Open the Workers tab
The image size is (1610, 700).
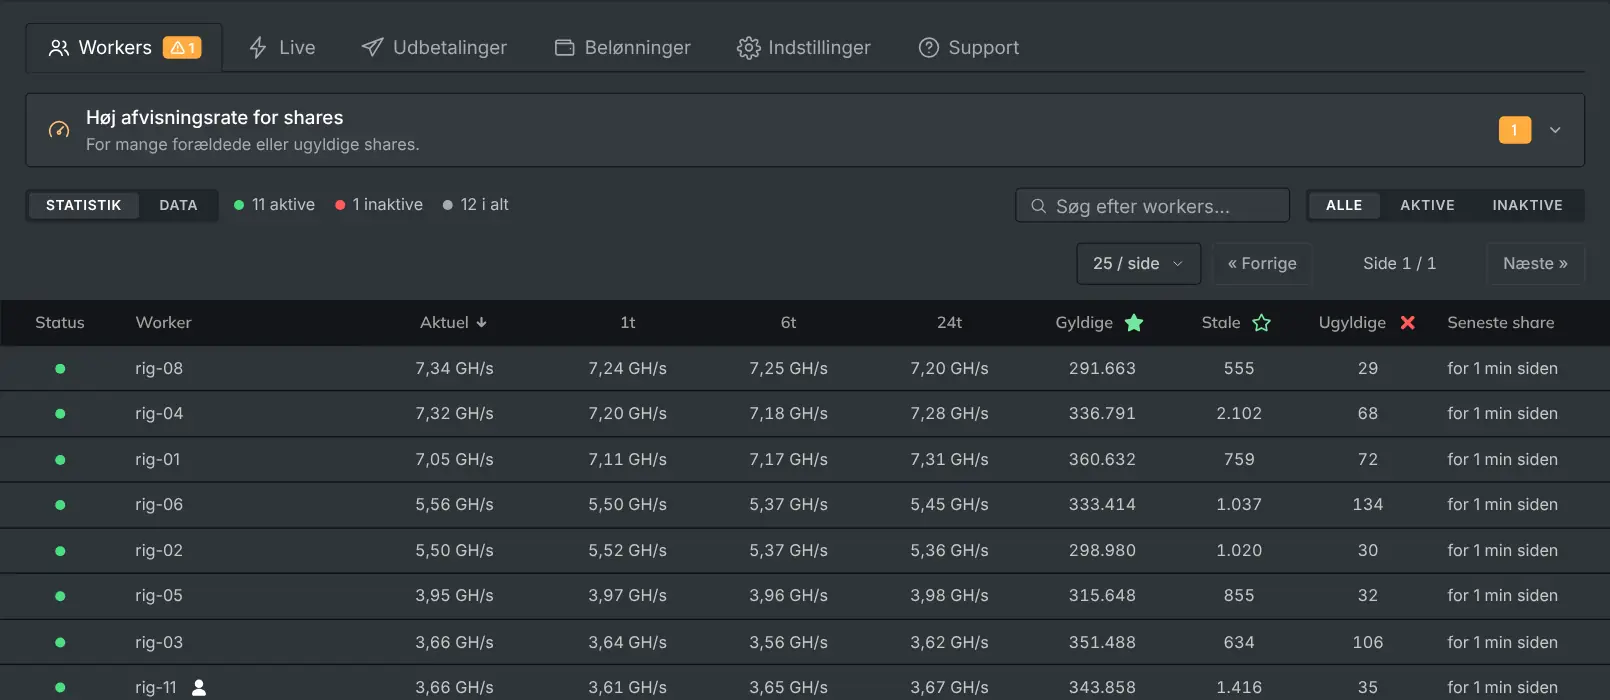124,48
